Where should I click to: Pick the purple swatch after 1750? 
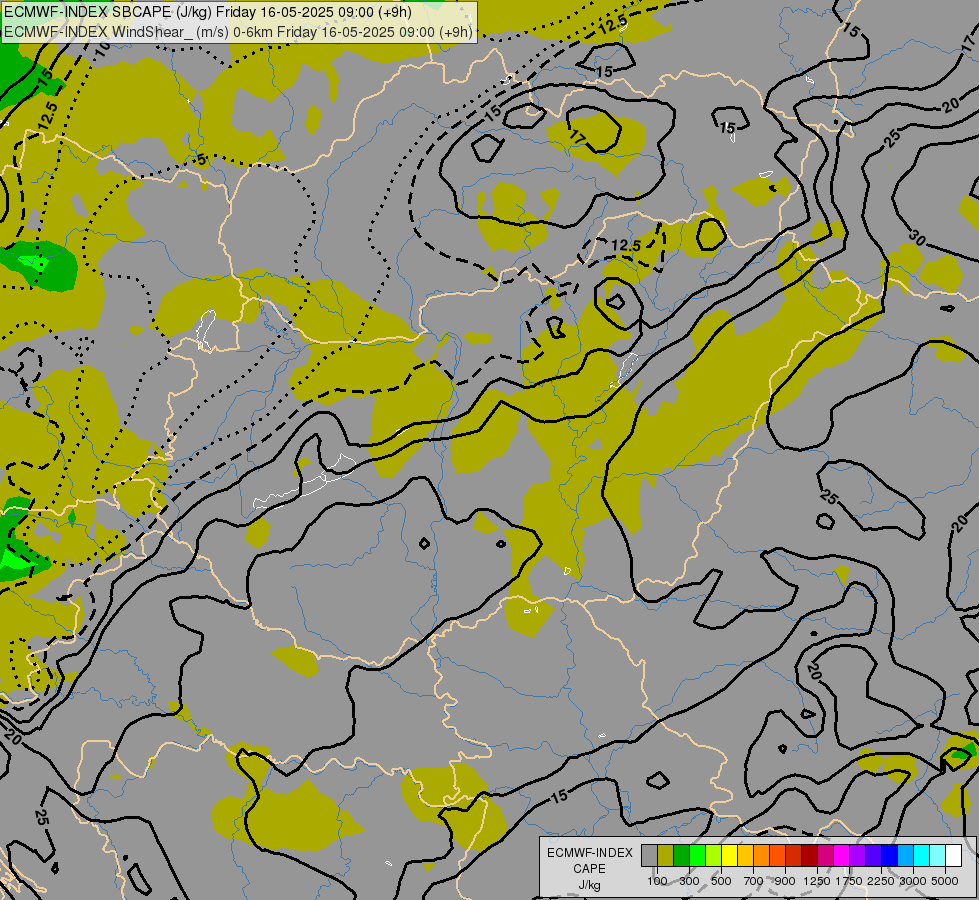tap(858, 856)
